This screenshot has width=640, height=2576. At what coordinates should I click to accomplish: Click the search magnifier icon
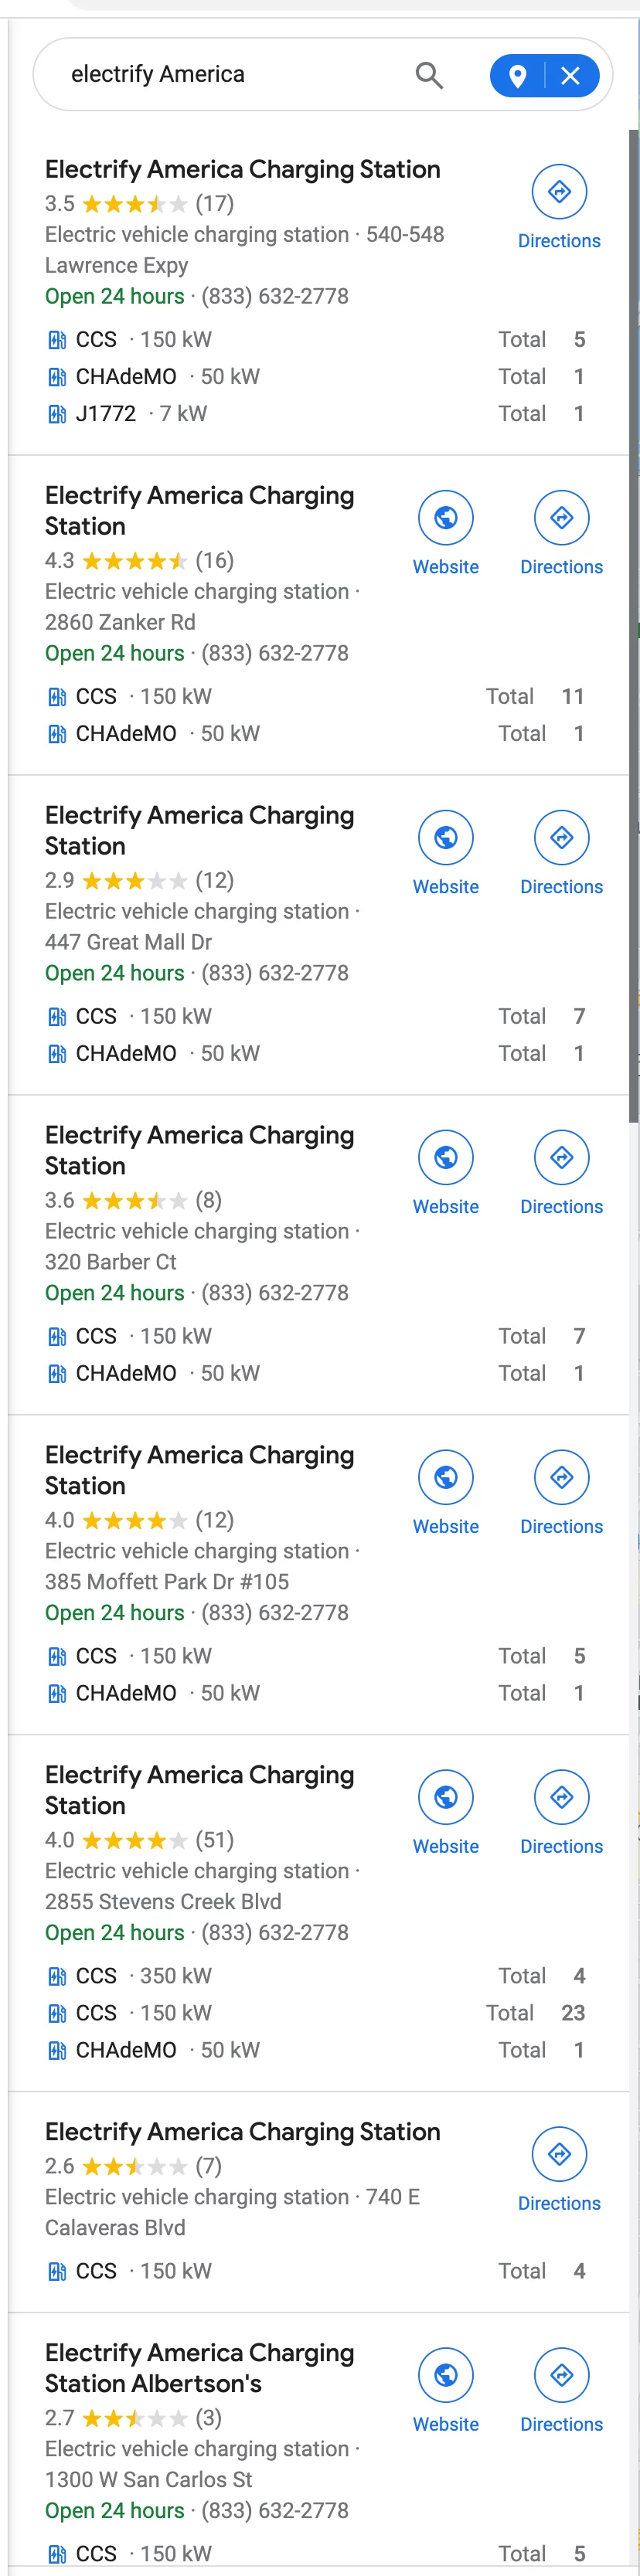(x=429, y=75)
